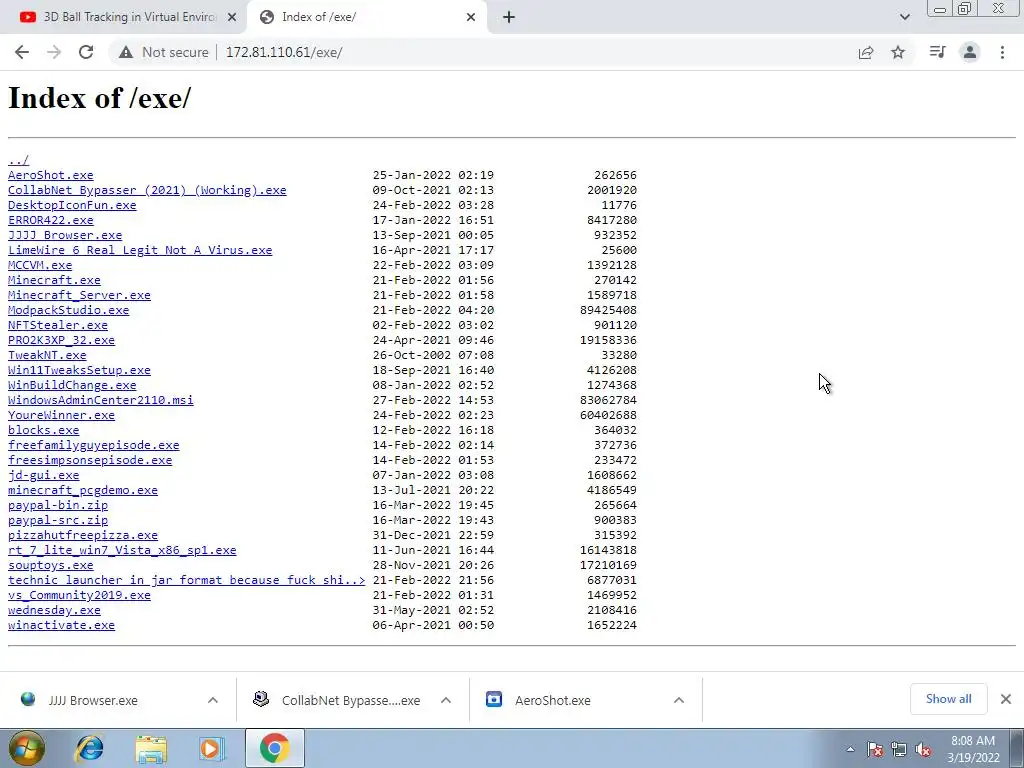
Task: Bookmark this page with the star
Action: 898,52
